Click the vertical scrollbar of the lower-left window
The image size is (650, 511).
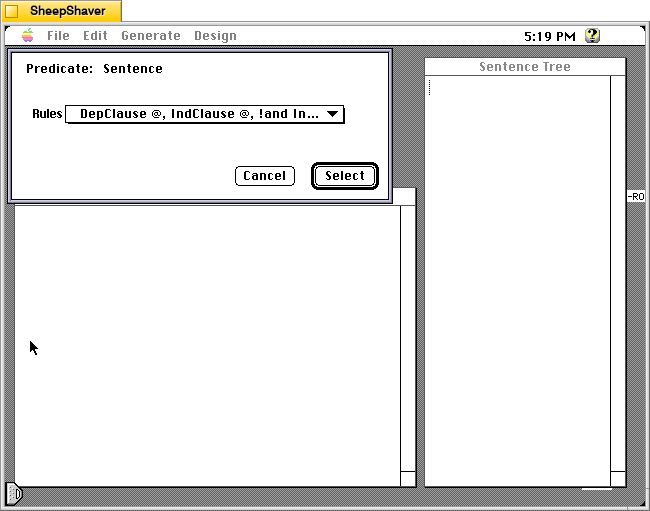408,338
